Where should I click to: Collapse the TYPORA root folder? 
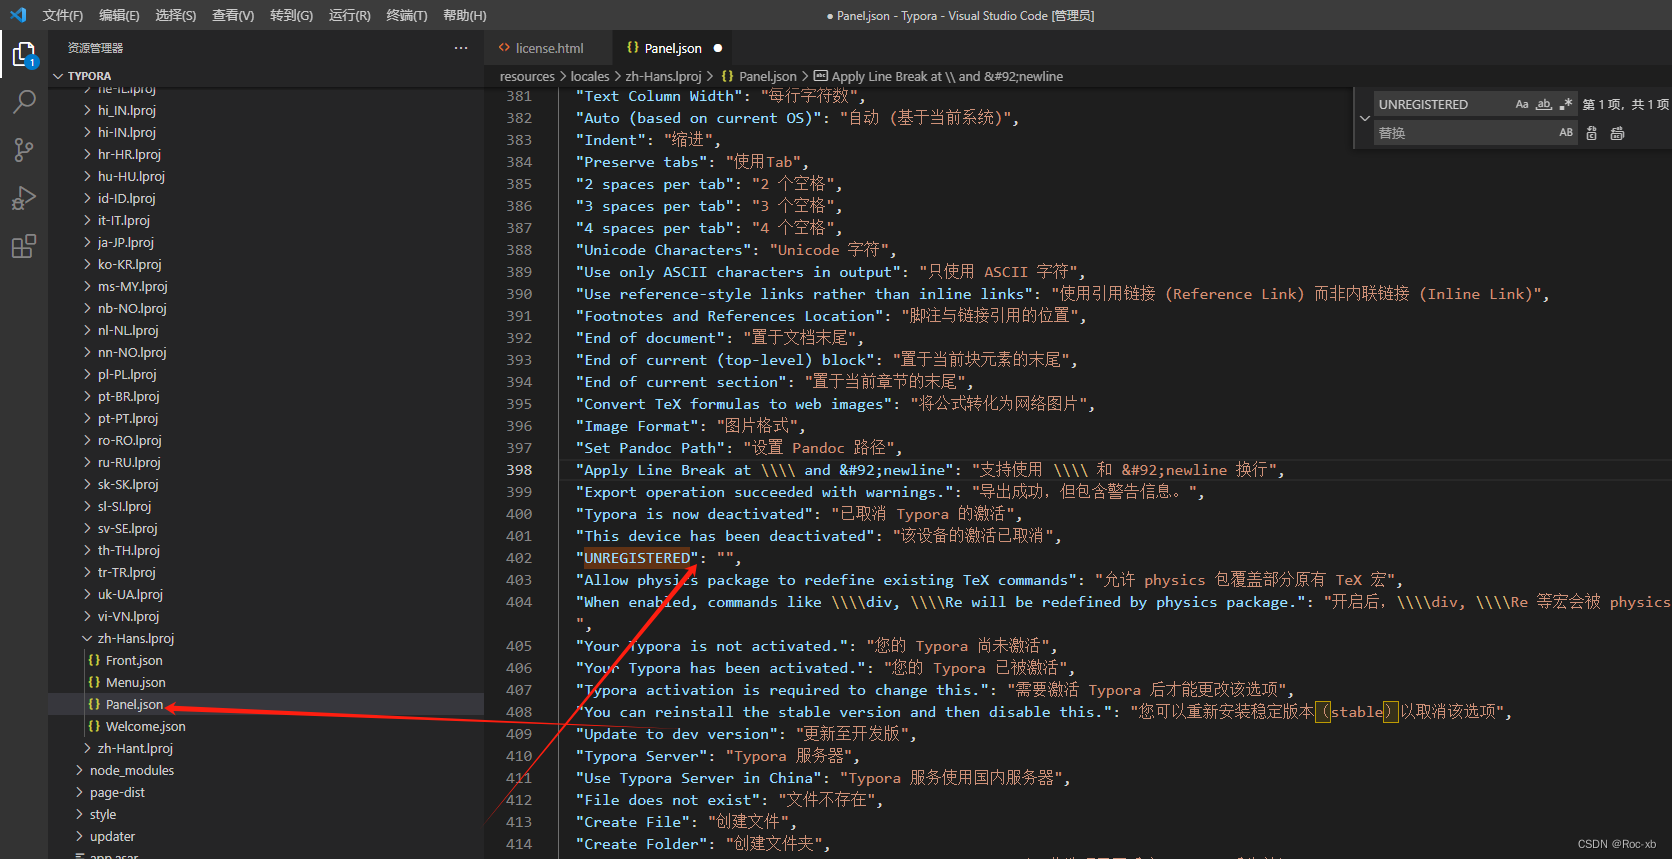coord(58,76)
